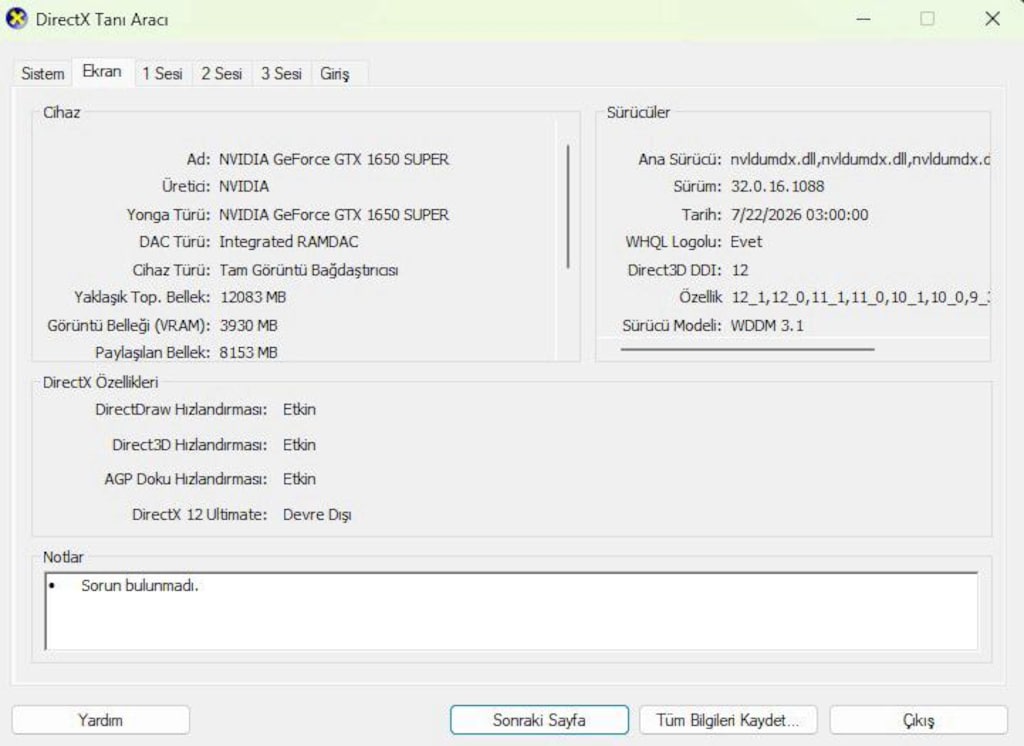Viewport: 1024px width, 746px height.
Task: Click the DirectDraw Hızlandırması Etkin value
Action: (299, 410)
